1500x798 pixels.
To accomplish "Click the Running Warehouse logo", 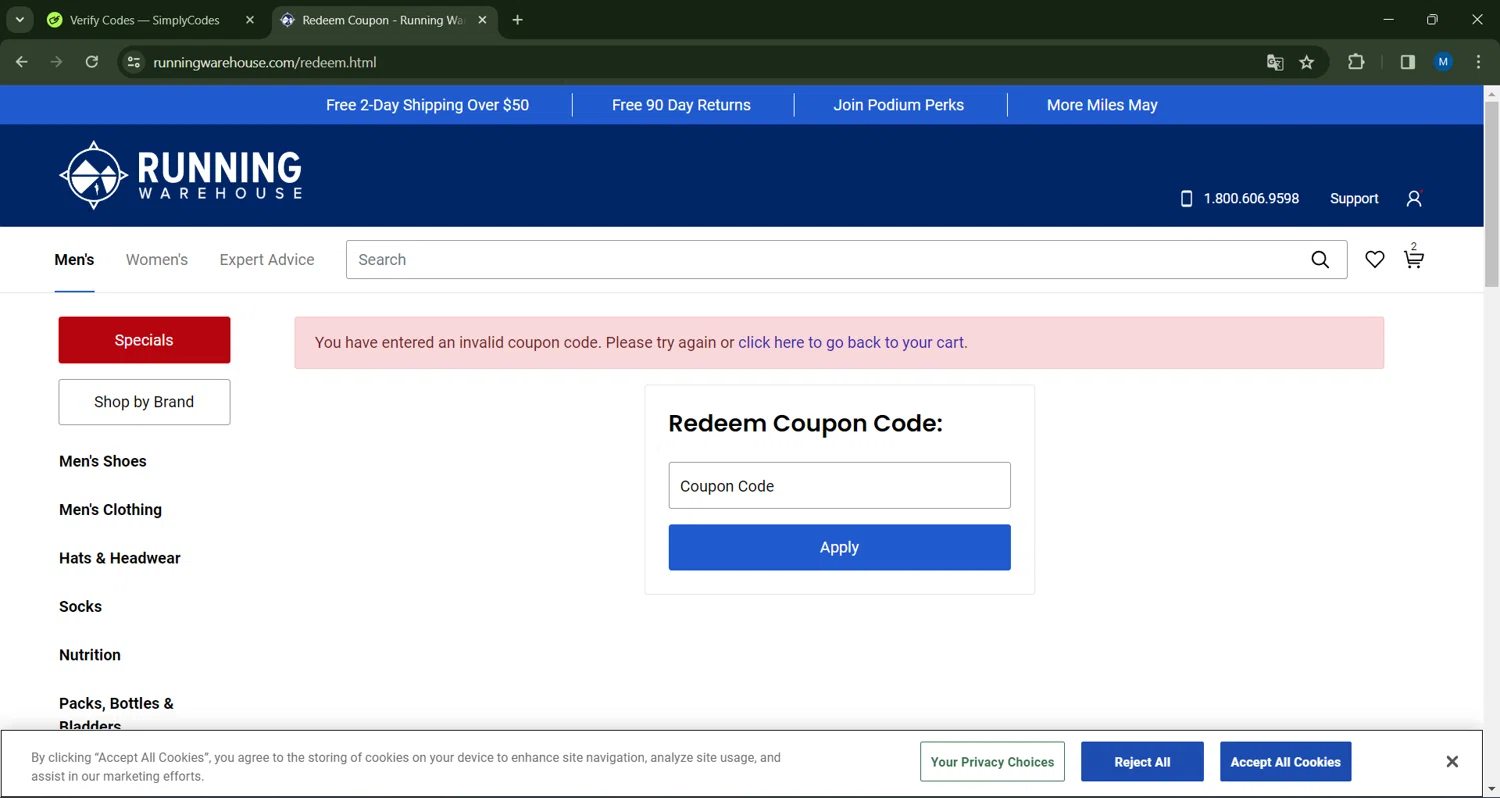I will (181, 175).
